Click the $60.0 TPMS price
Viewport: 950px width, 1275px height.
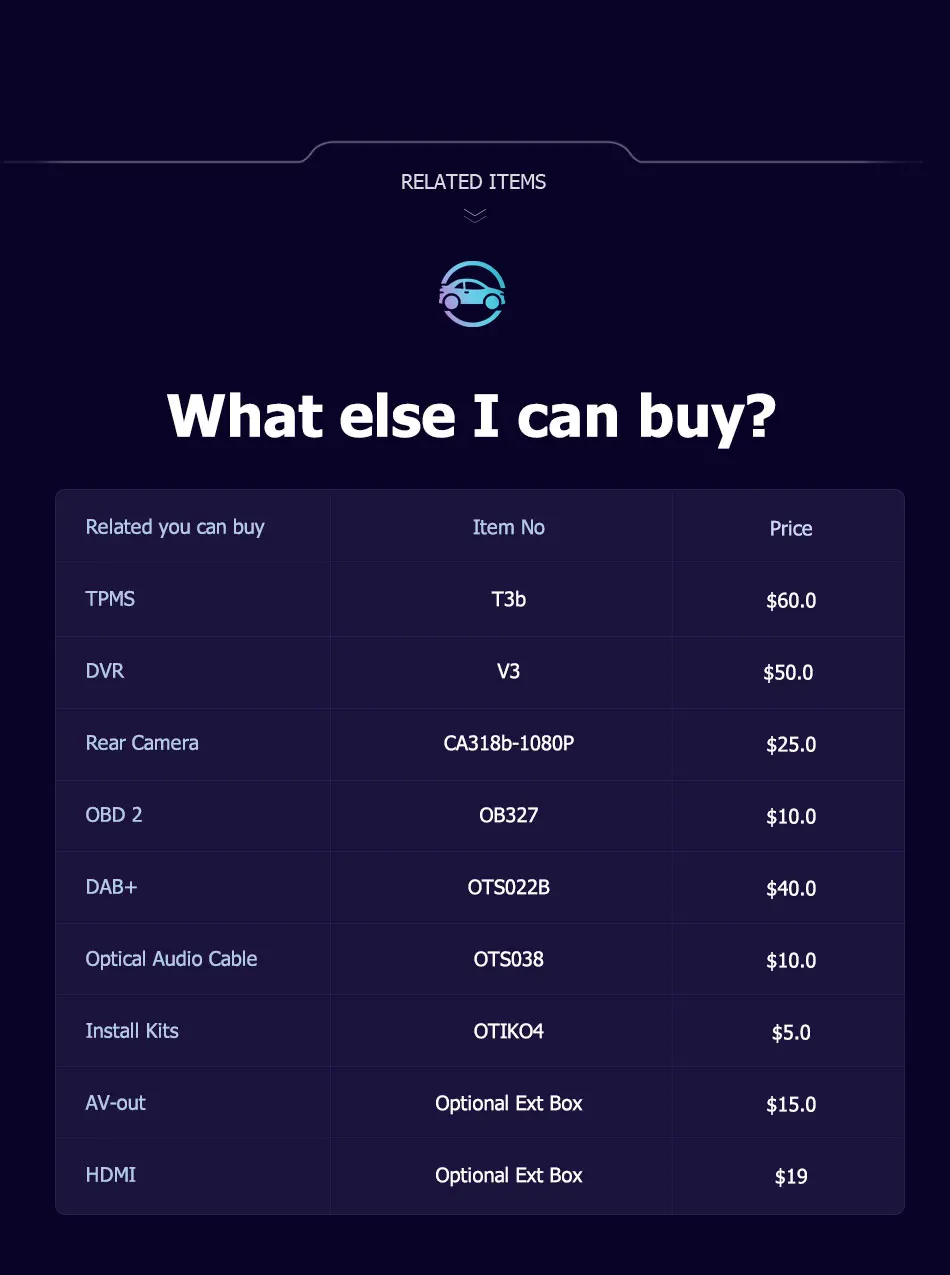click(791, 600)
